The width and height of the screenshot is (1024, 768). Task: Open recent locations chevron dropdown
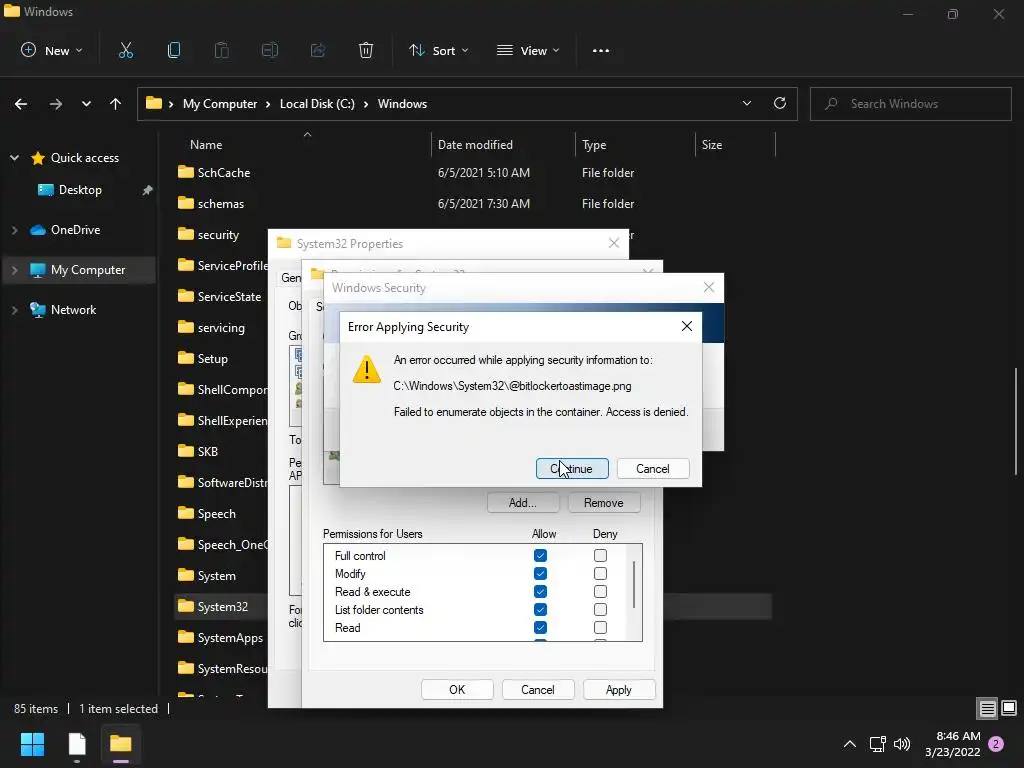[86, 104]
